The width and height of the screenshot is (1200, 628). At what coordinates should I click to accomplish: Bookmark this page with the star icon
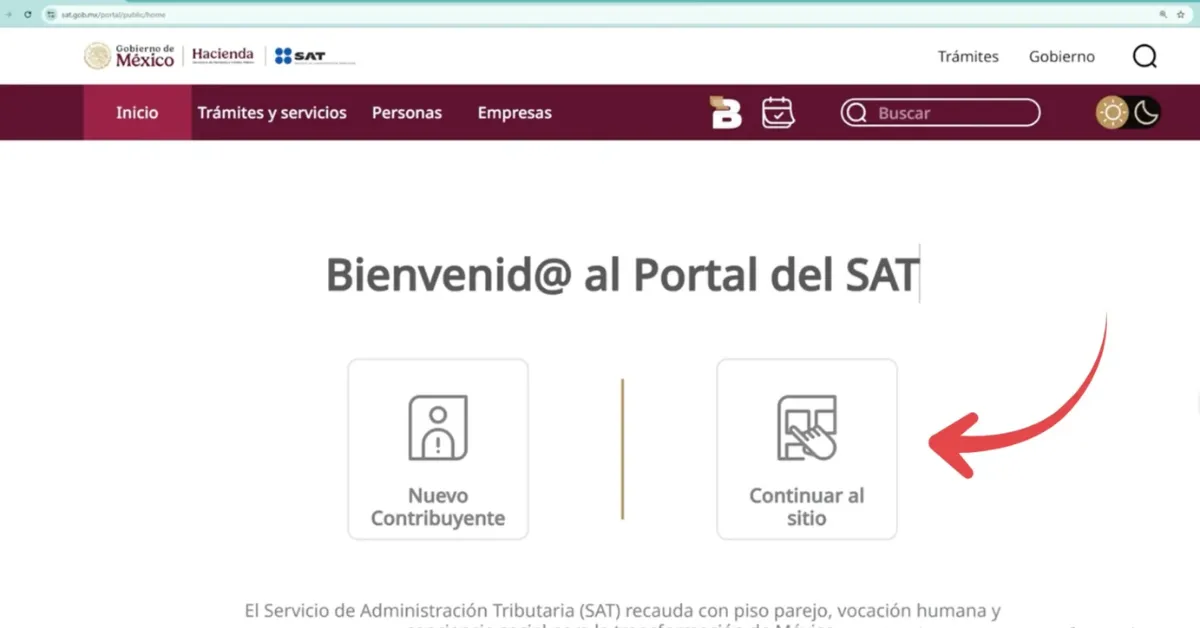click(1180, 15)
